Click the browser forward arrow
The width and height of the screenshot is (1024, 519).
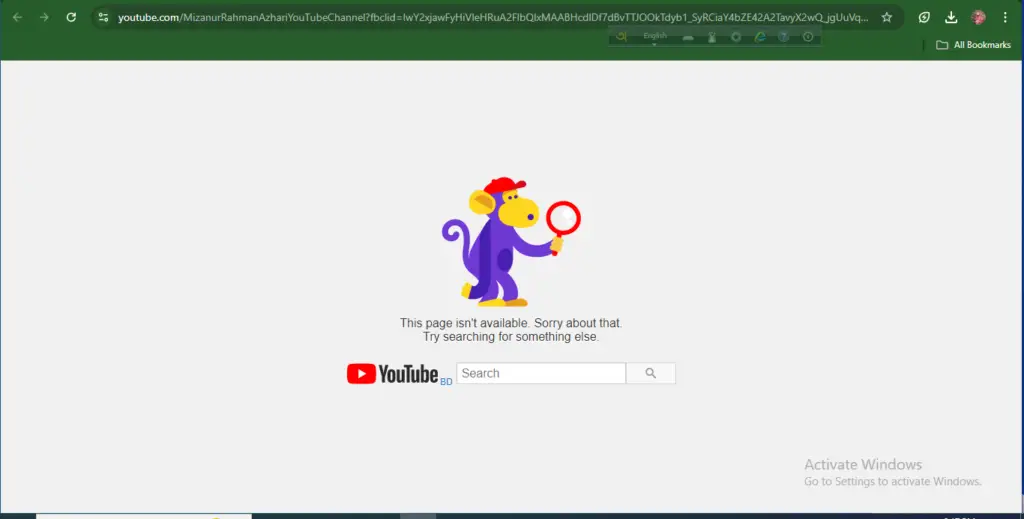tap(43, 17)
